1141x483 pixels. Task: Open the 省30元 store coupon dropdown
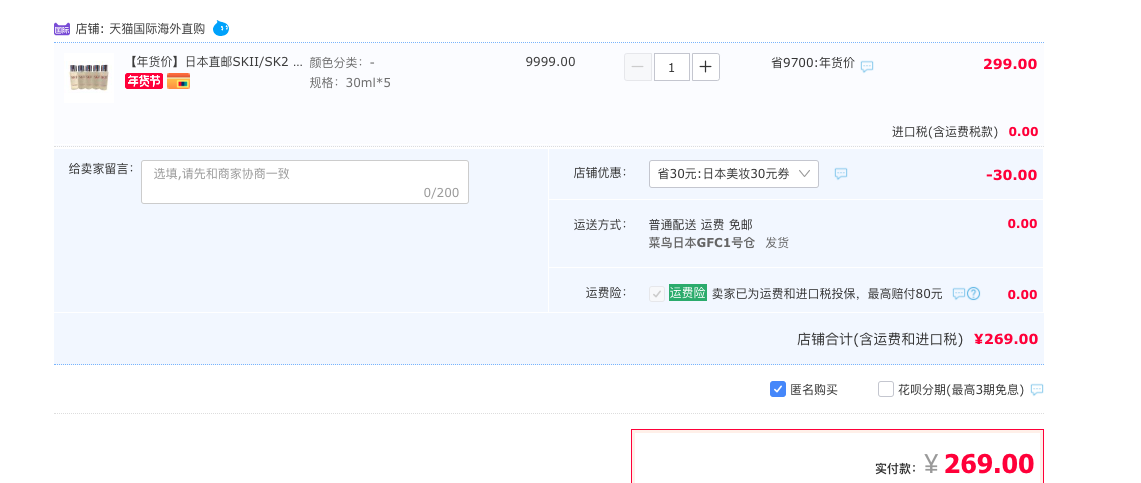[734, 174]
